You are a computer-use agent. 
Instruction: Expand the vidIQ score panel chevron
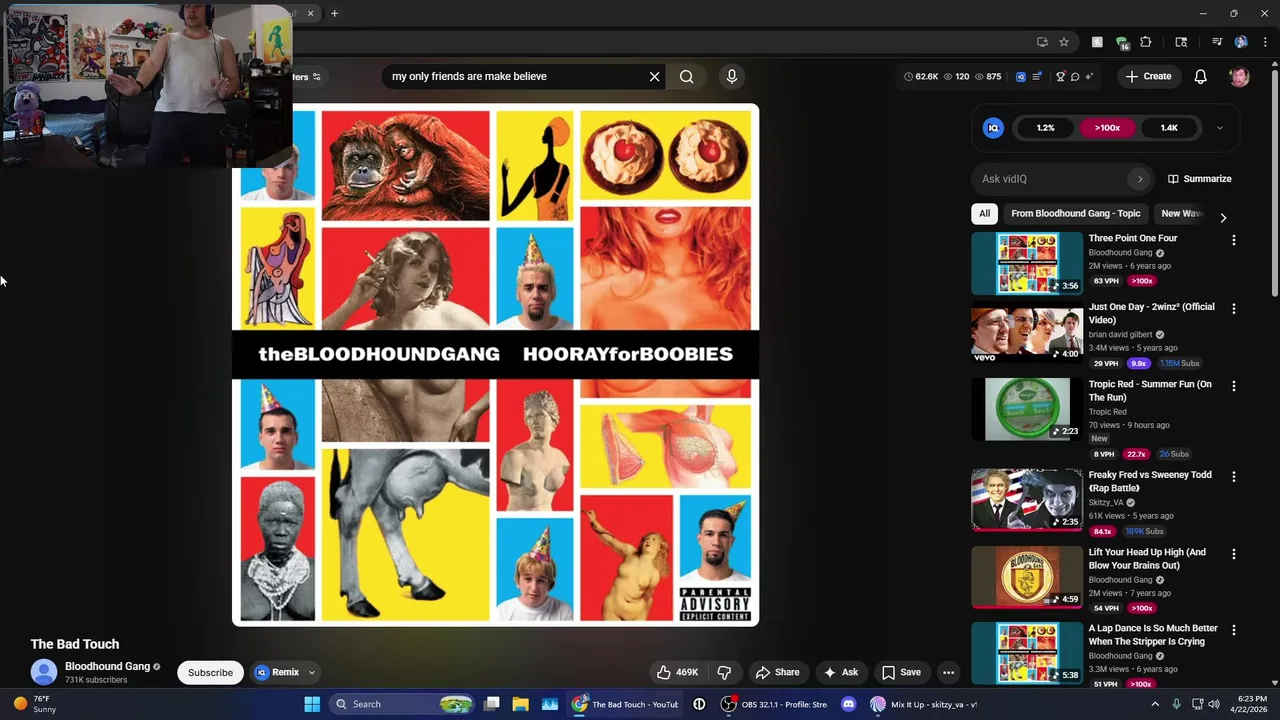point(1219,128)
